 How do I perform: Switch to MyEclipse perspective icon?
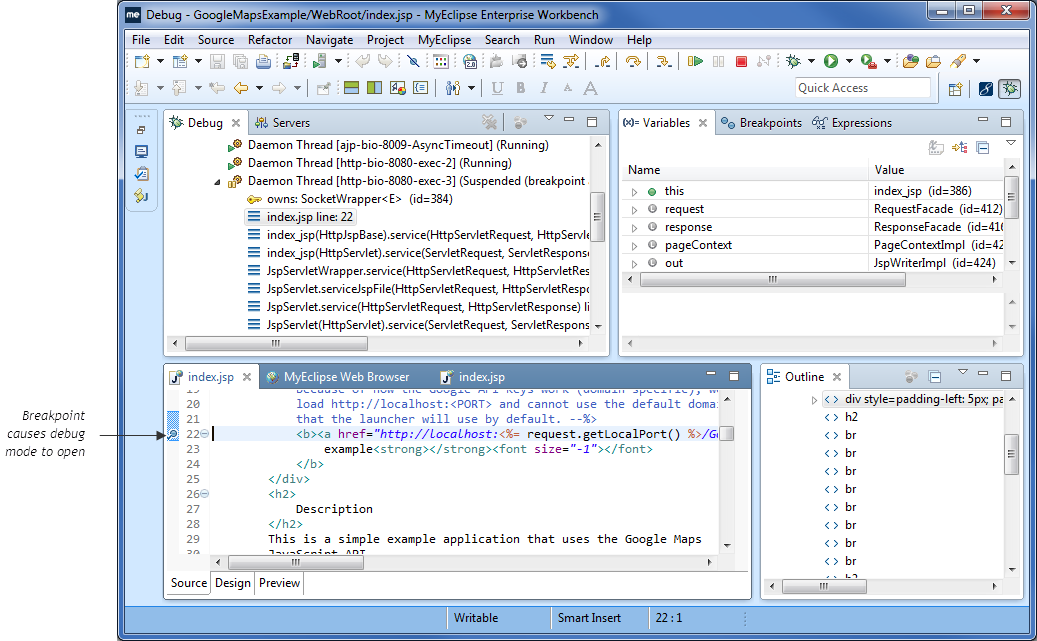coord(985,89)
